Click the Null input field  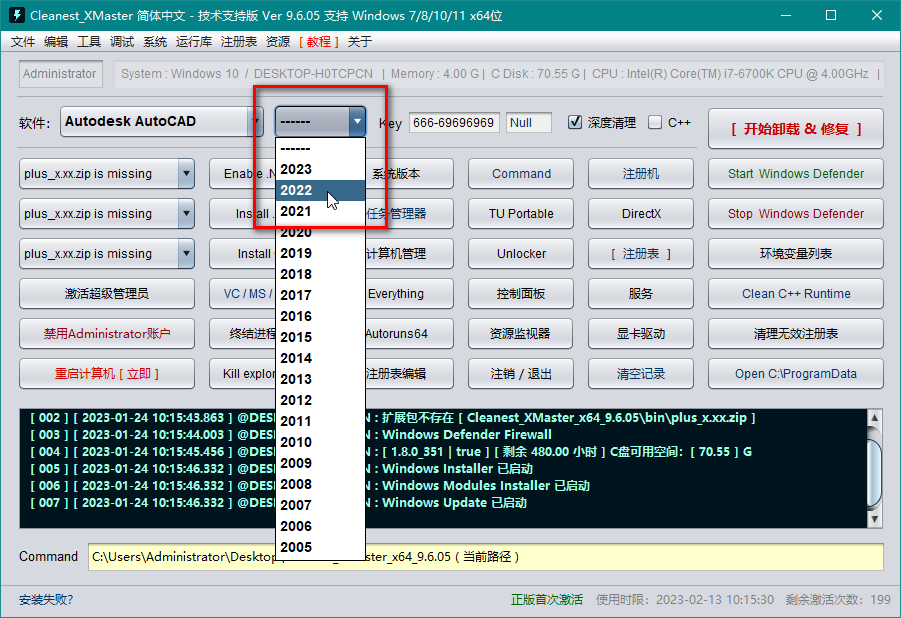529,122
